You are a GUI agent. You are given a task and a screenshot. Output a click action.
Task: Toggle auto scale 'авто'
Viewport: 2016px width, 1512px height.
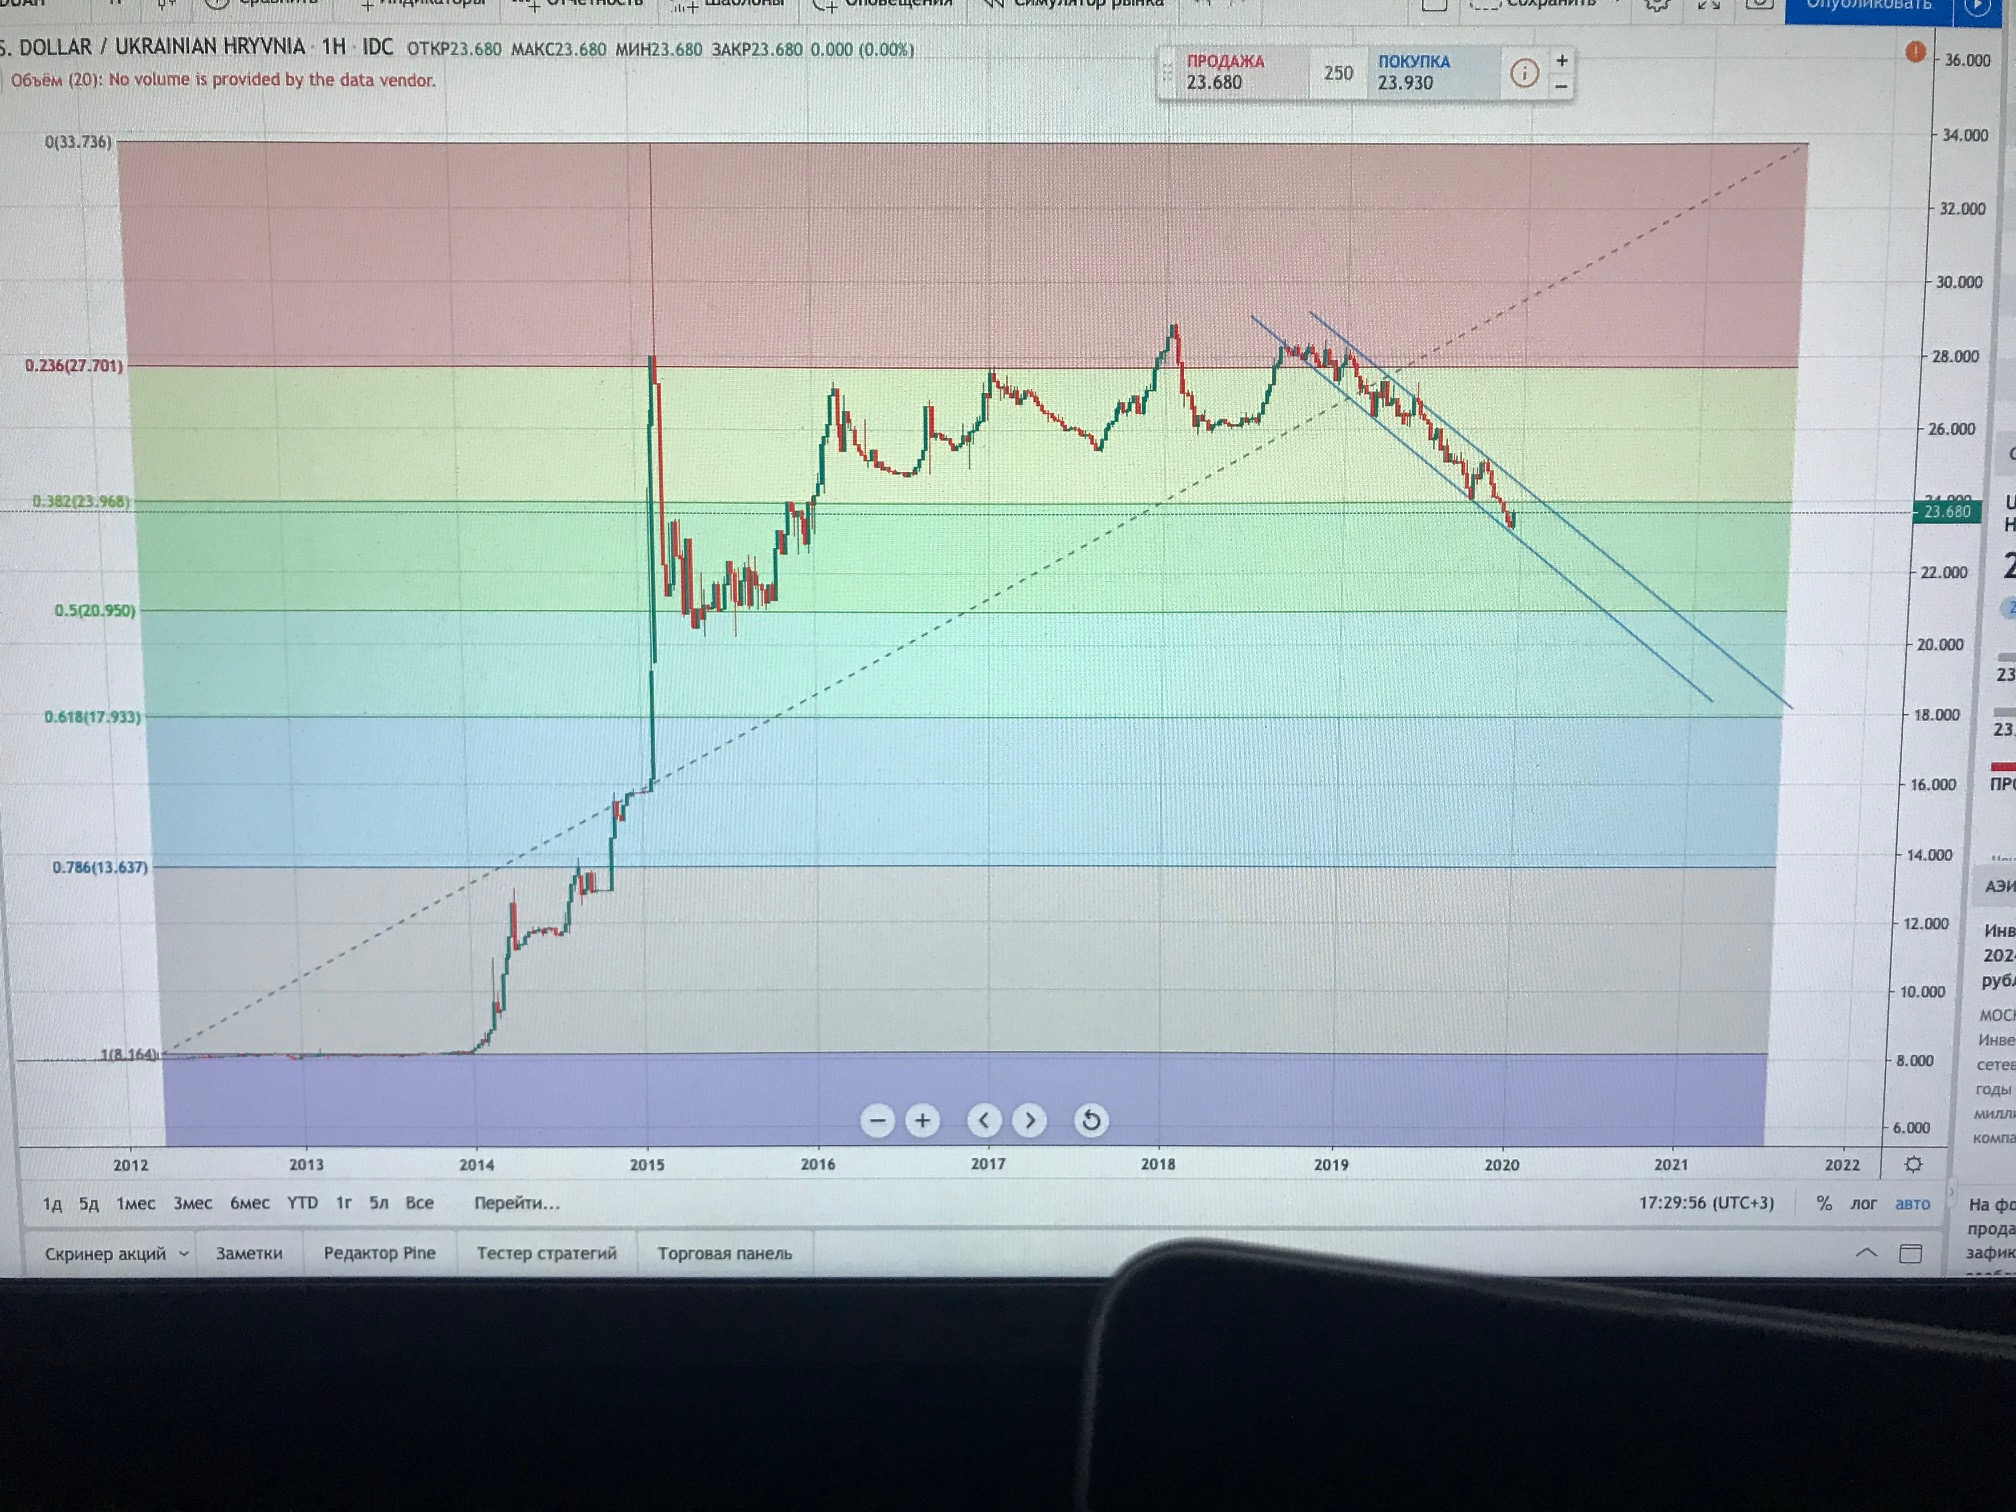coord(1912,1203)
